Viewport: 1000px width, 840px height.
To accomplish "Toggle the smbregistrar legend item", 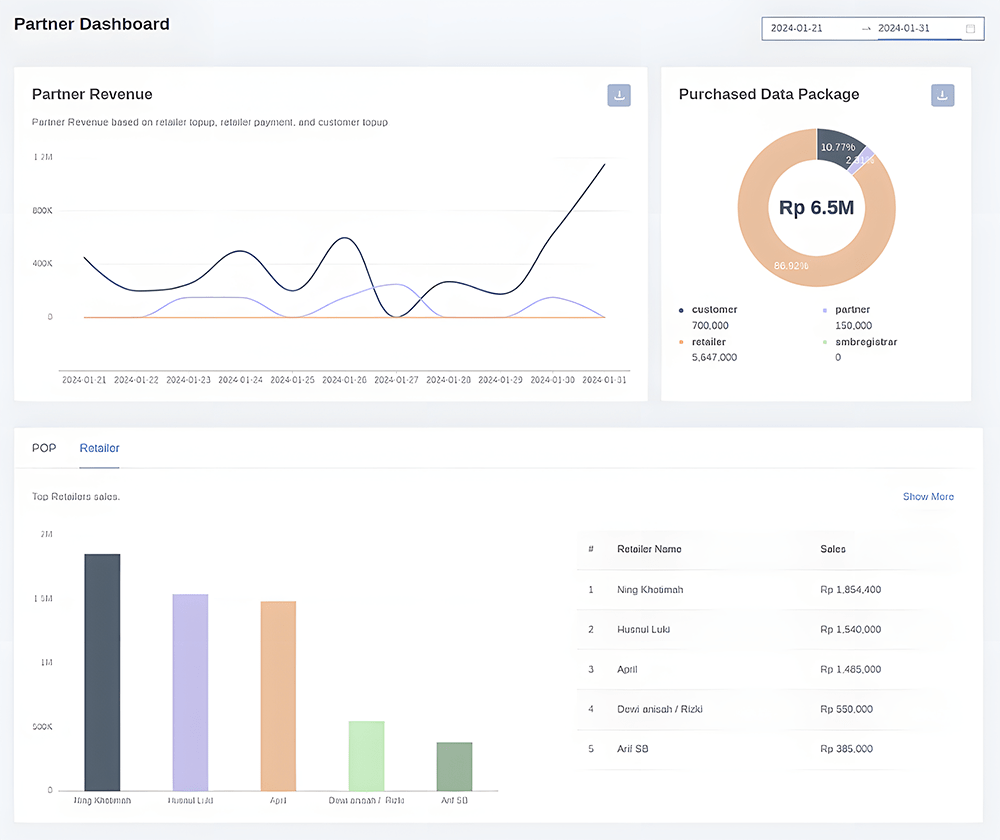I will pos(866,342).
